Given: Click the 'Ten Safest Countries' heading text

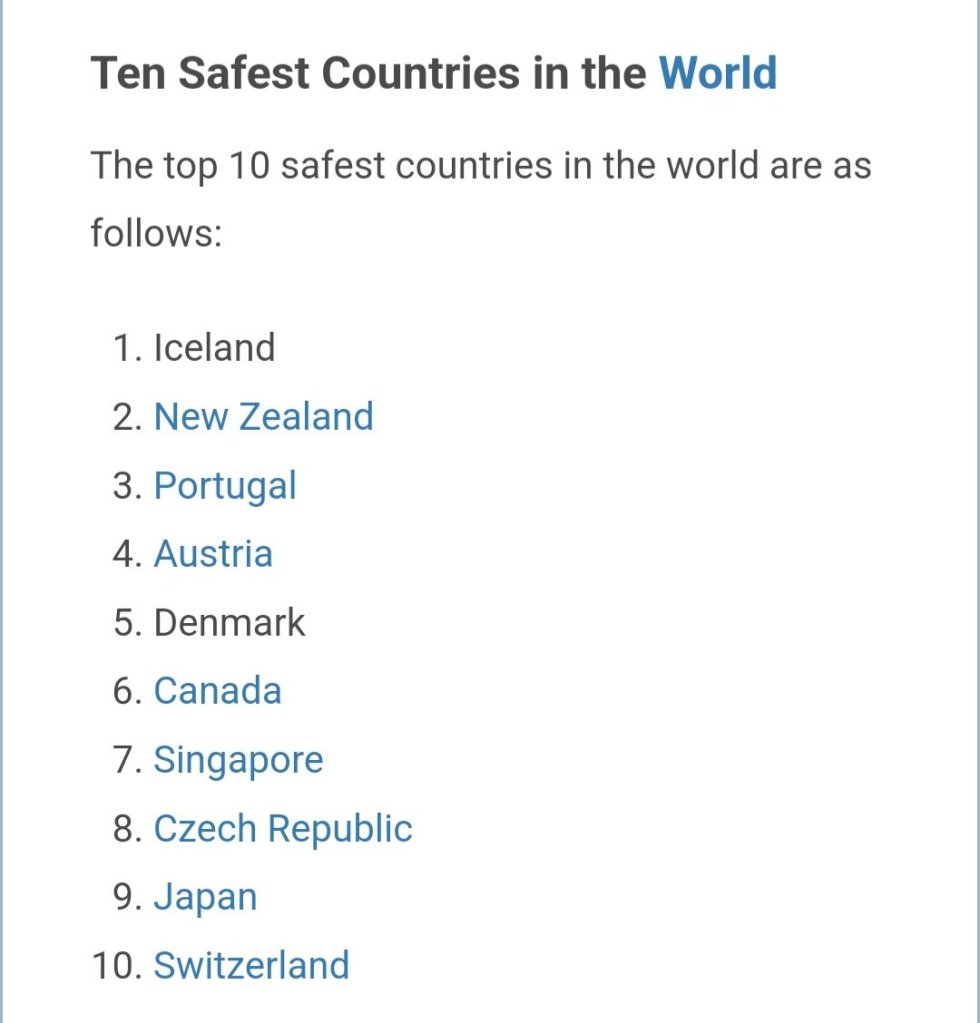Looking at the screenshot, I should click(x=370, y=74).
